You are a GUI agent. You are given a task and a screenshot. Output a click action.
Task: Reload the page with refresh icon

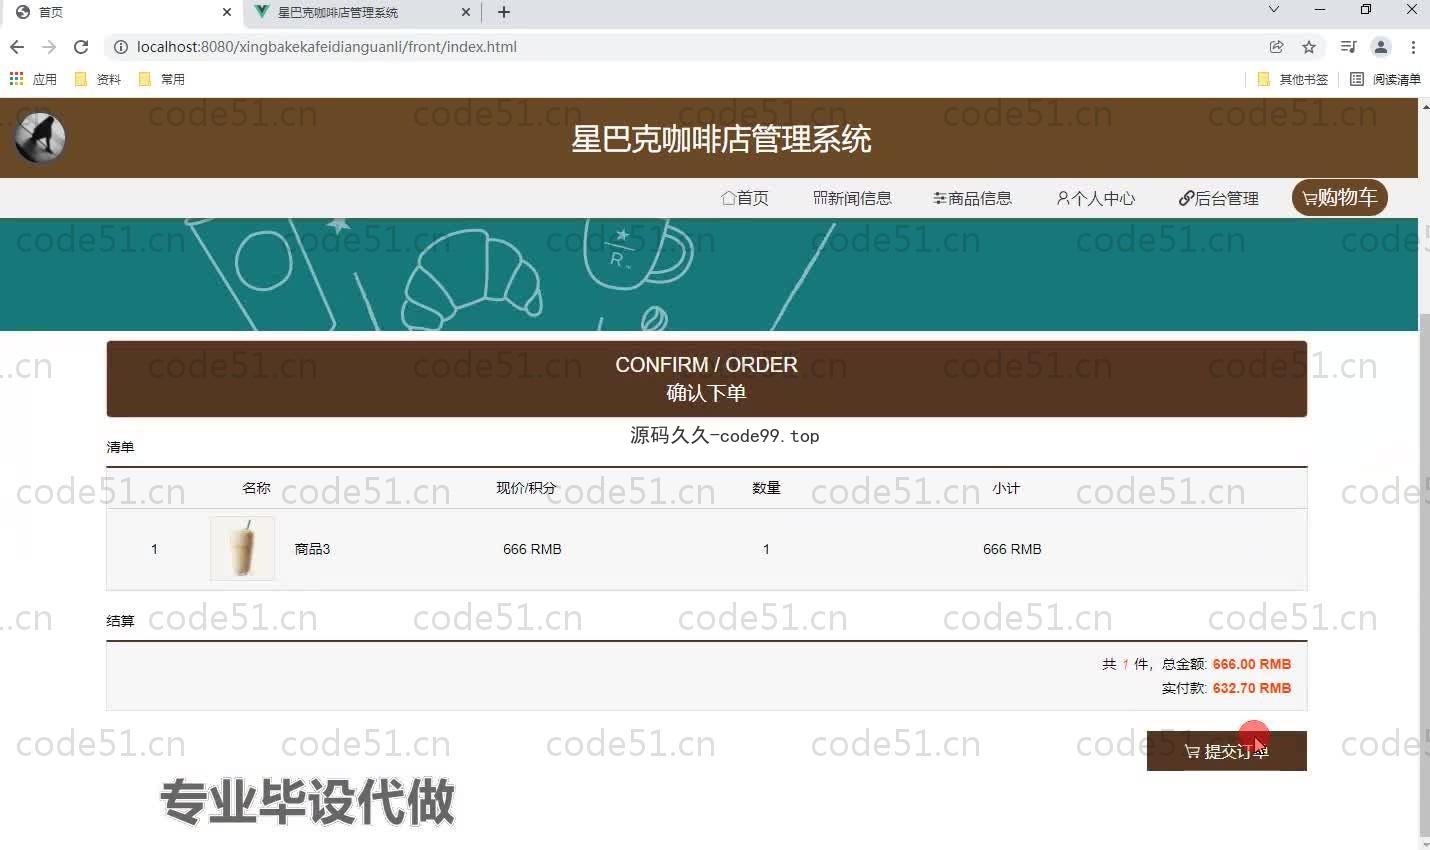[81, 47]
